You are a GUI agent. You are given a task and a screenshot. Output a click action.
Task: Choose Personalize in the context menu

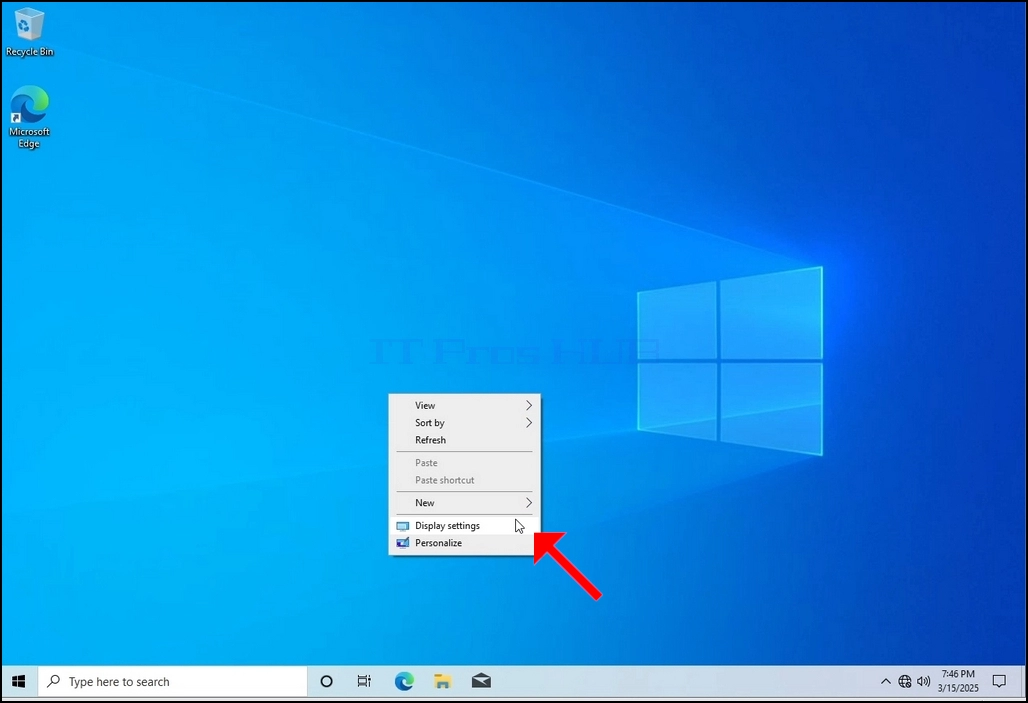tap(465, 543)
